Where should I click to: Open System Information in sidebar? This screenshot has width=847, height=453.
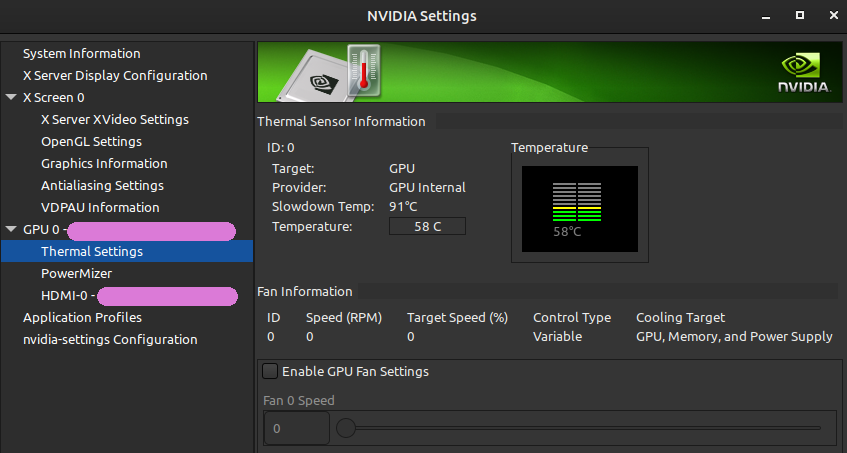(82, 53)
